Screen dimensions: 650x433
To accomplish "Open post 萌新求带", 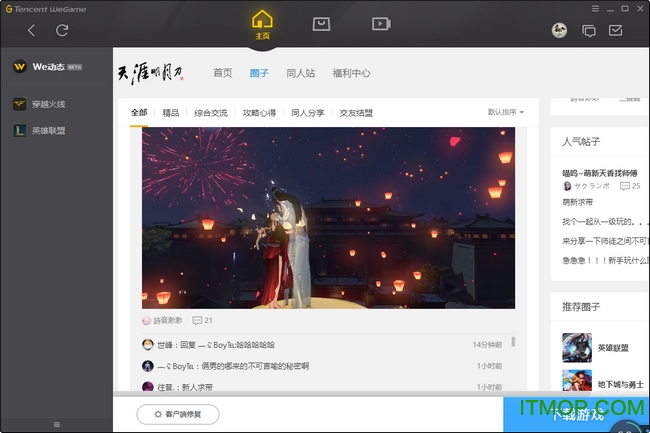I will (x=577, y=202).
